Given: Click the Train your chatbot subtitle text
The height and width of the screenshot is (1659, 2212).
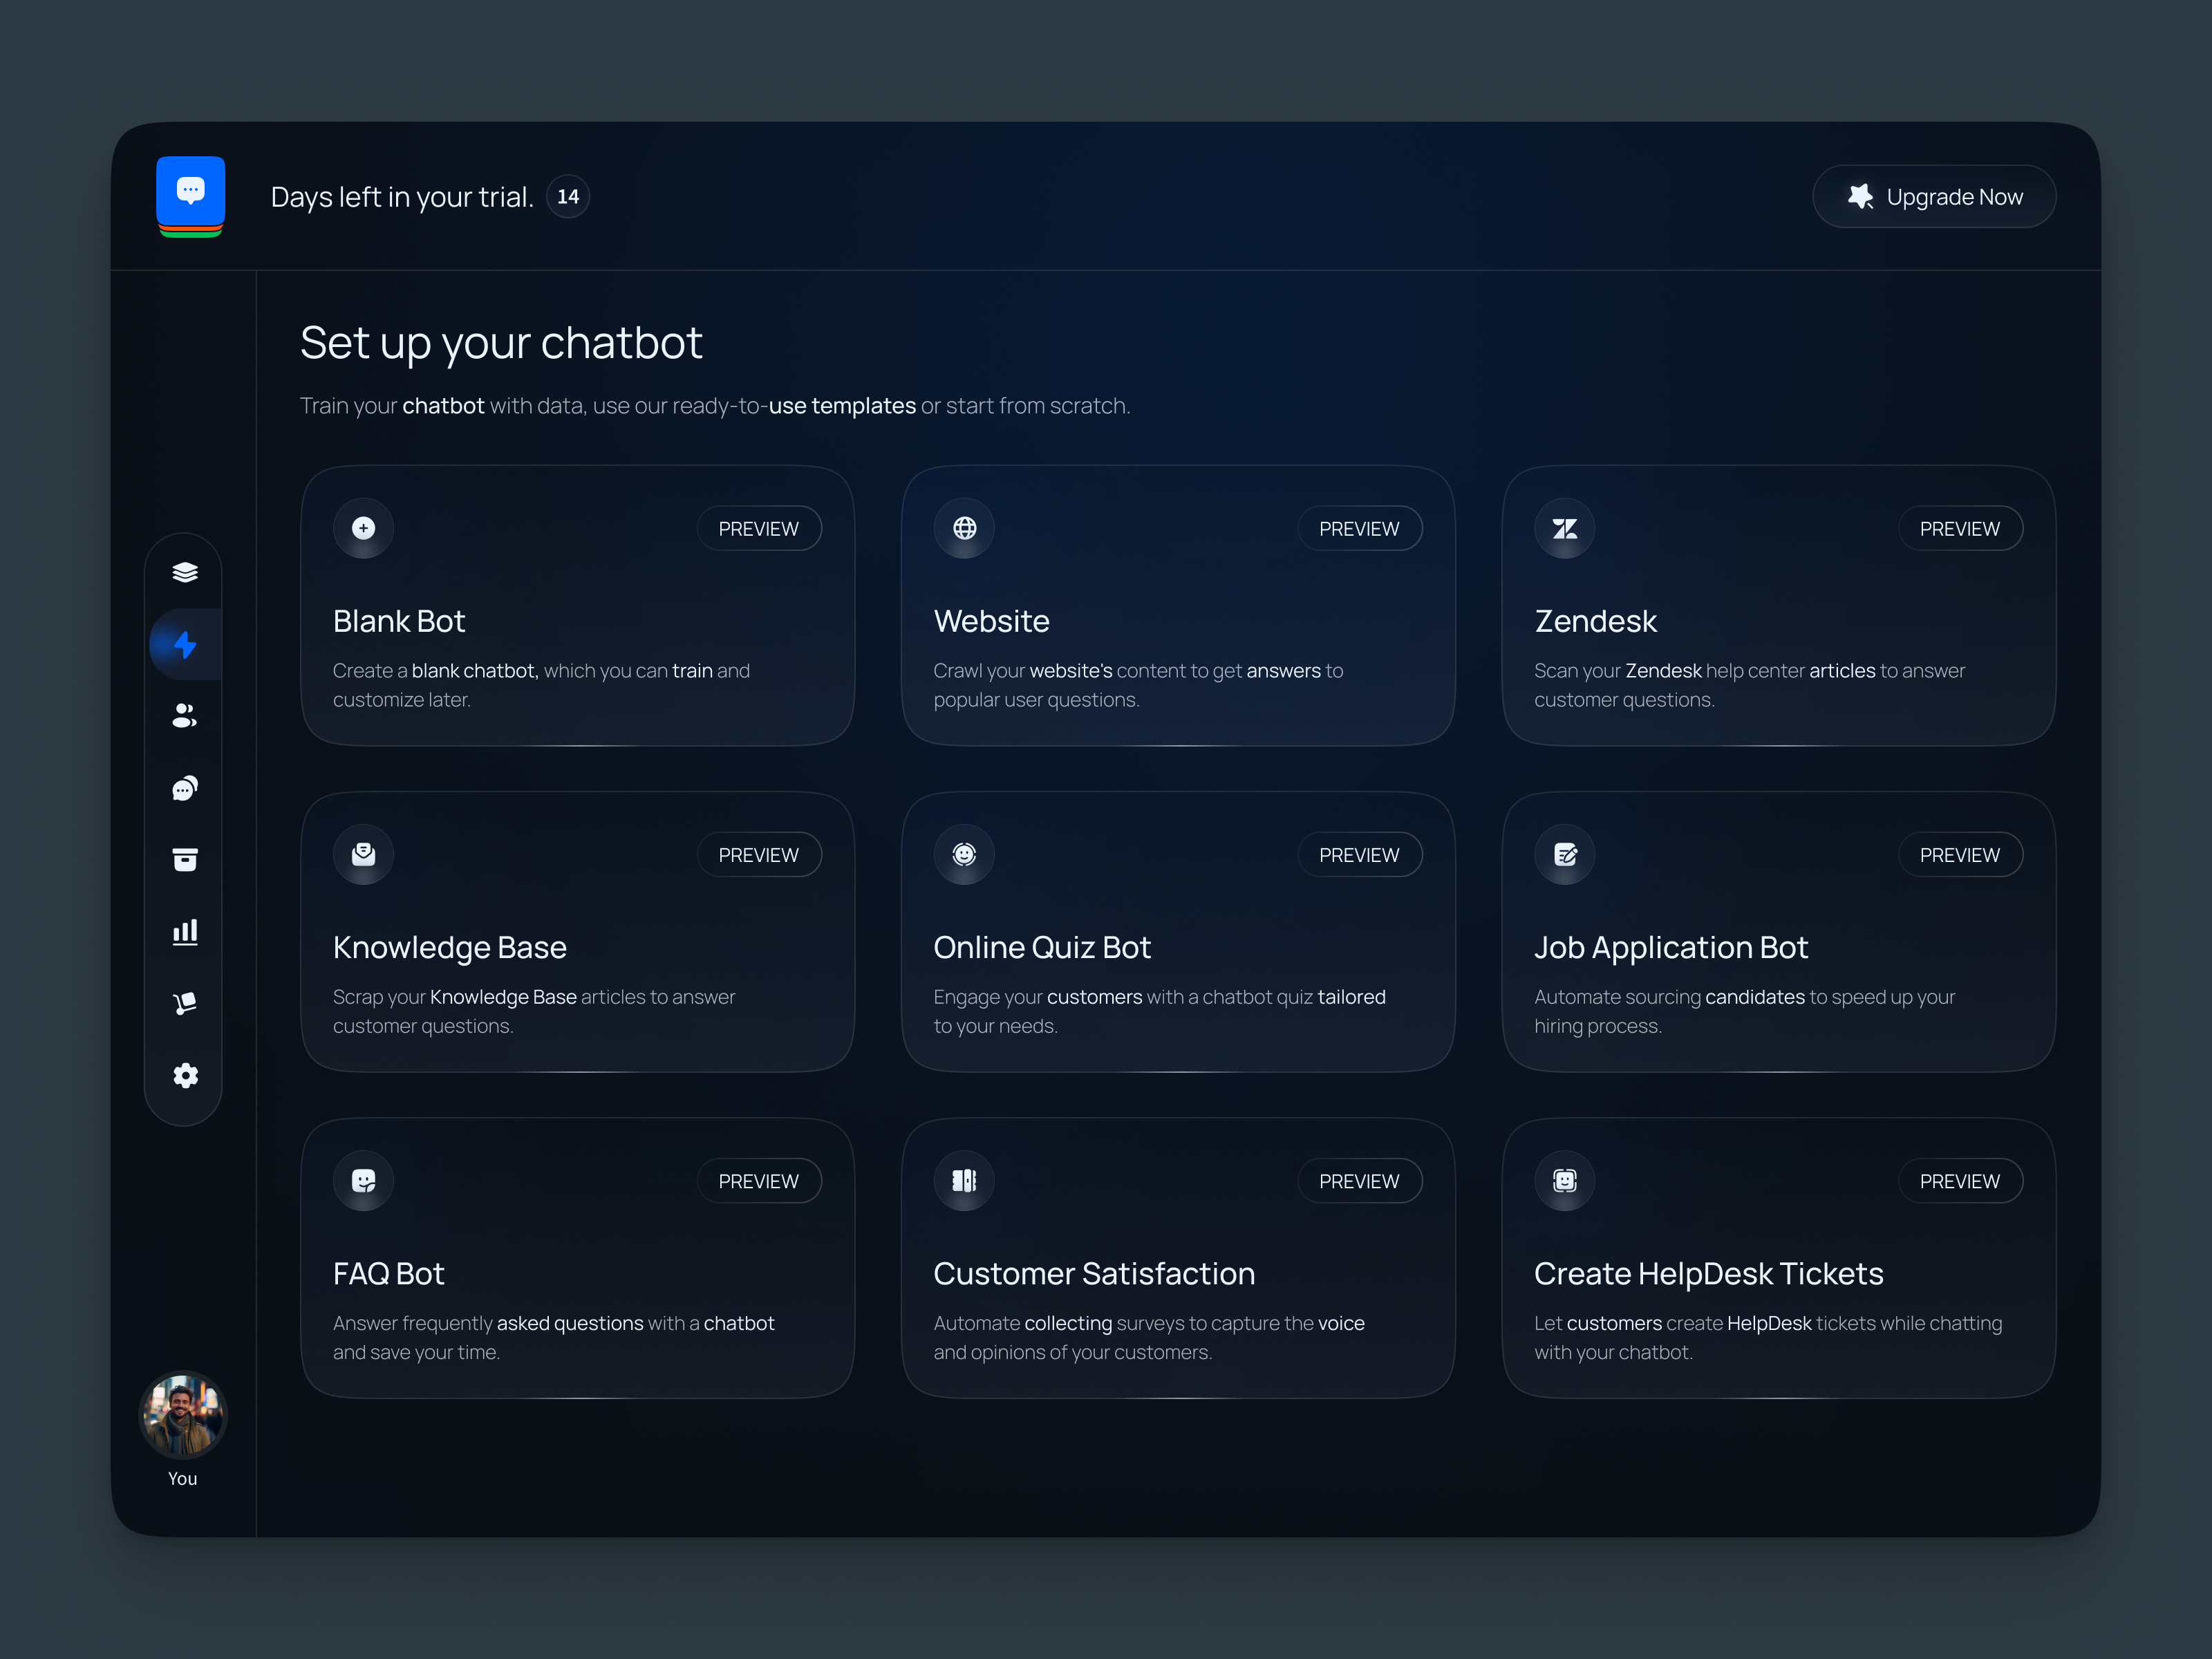Looking at the screenshot, I should (x=715, y=406).
